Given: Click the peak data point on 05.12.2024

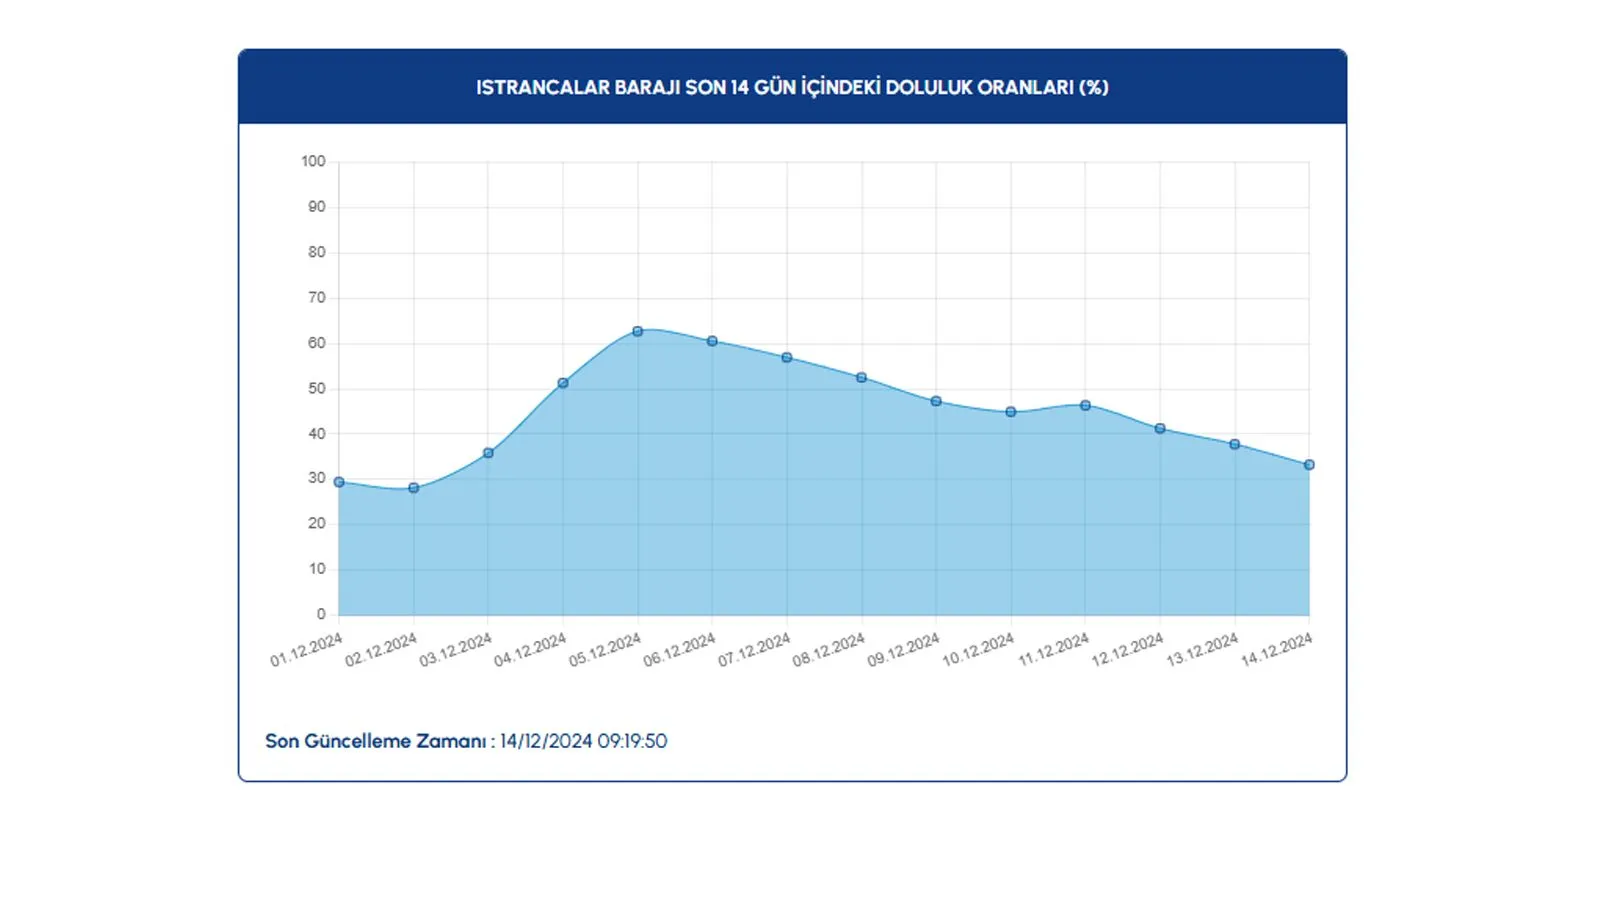Looking at the screenshot, I should click(638, 331).
